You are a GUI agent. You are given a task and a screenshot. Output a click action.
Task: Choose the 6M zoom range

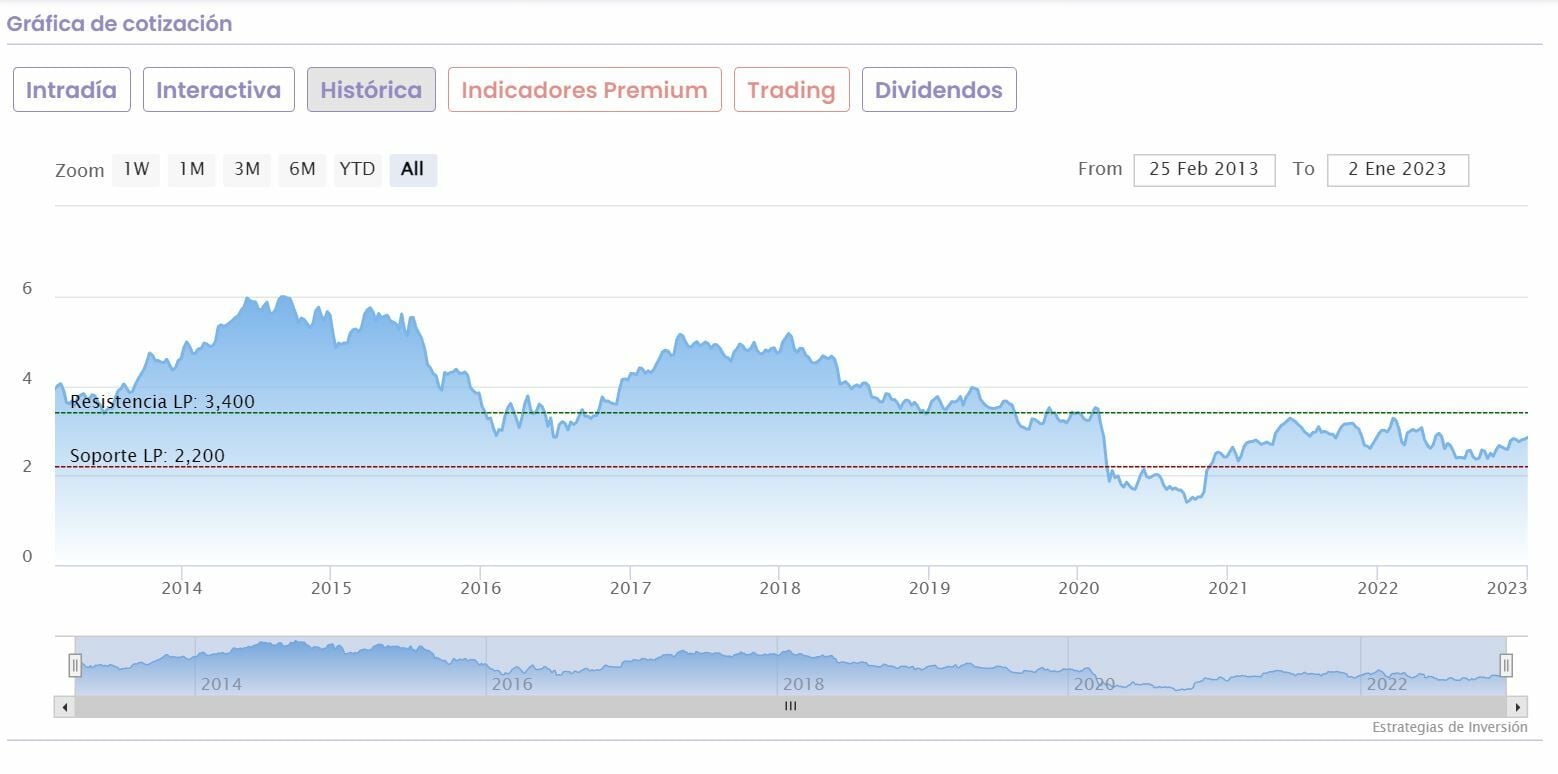coord(302,169)
